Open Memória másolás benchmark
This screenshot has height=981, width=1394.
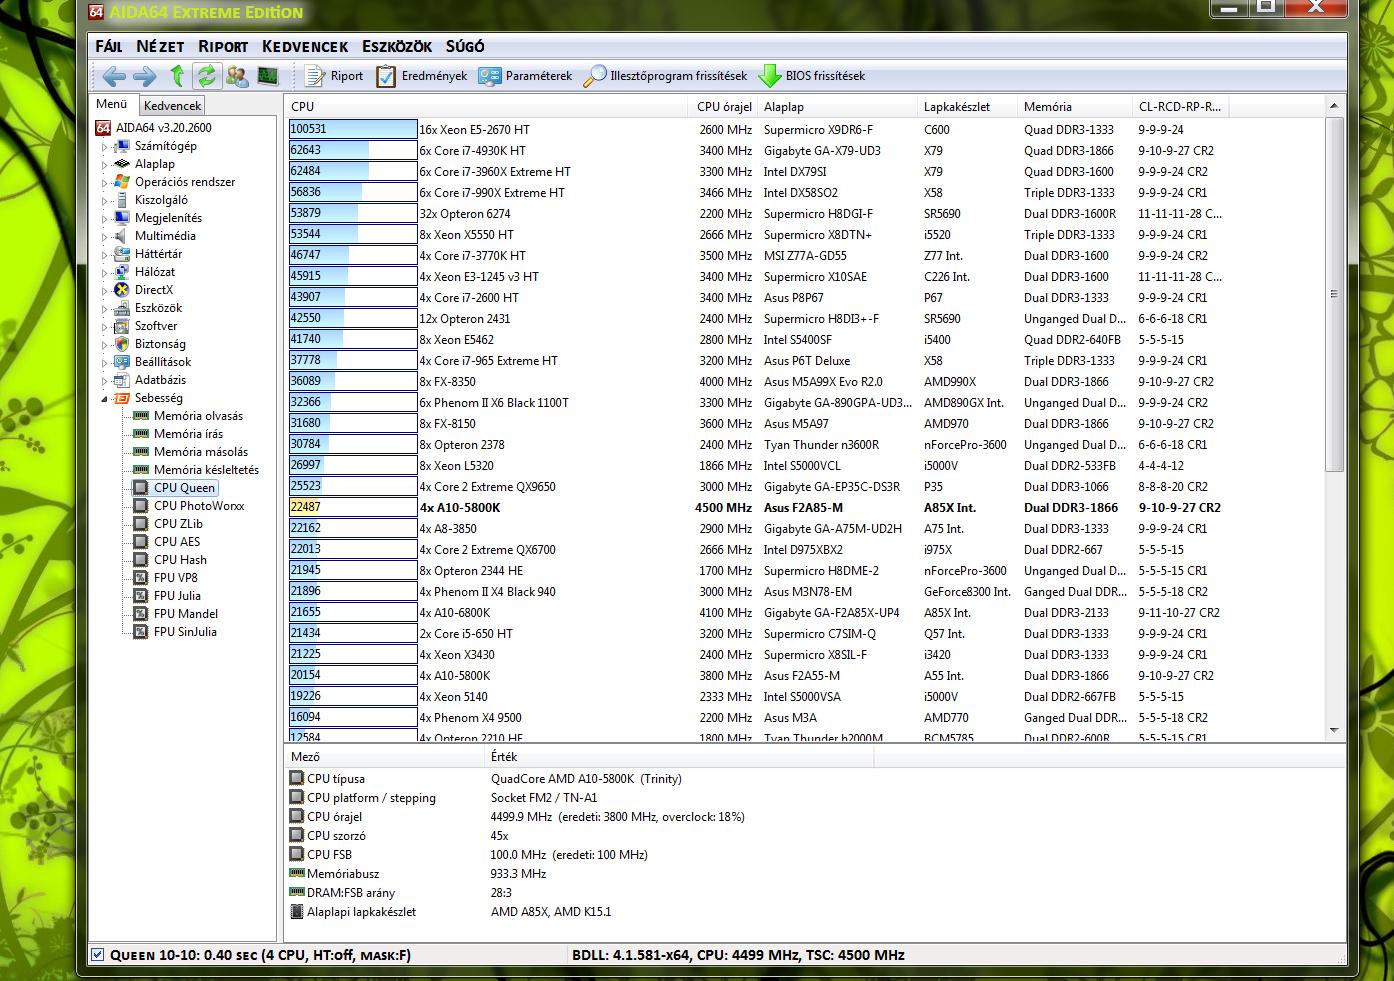[201, 452]
